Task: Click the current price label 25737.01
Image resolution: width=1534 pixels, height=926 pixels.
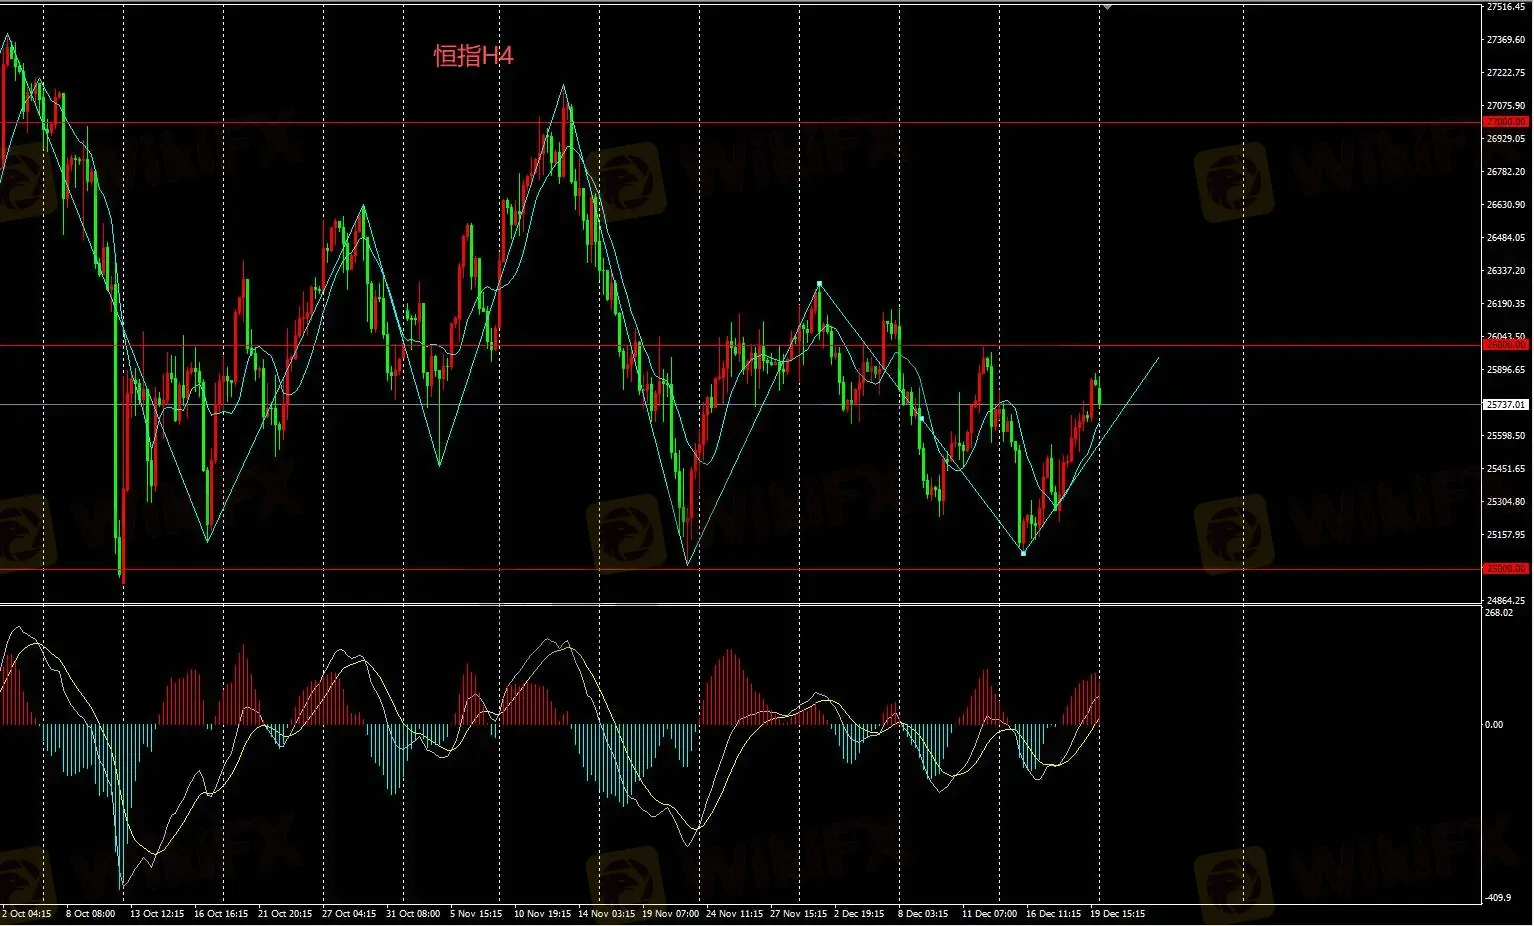Action: tap(1505, 405)
